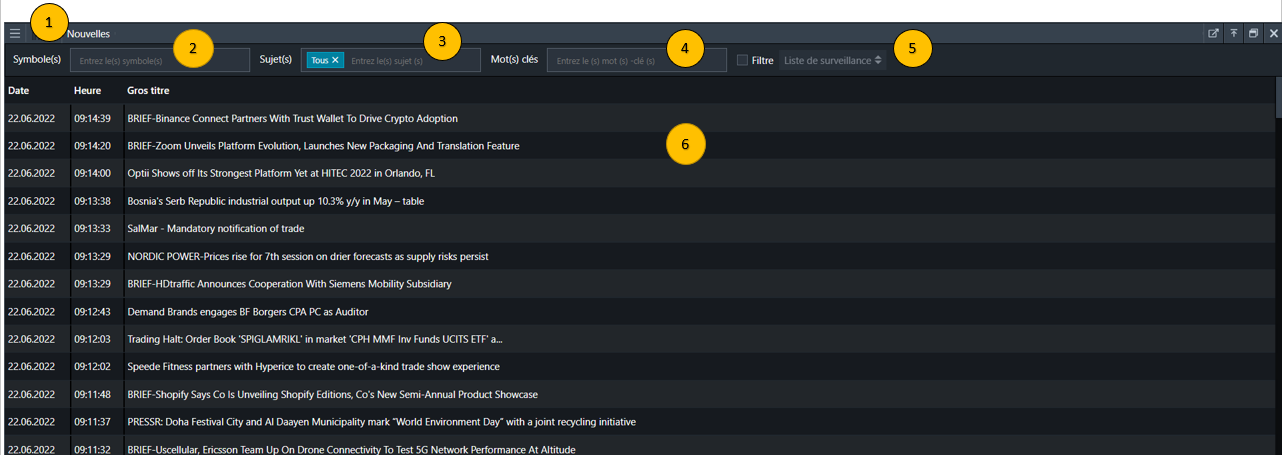Image resolution: width=1282 pixels, height=455 pixels.
Task: Sort news by Date column header
Action: pos(19,91)
